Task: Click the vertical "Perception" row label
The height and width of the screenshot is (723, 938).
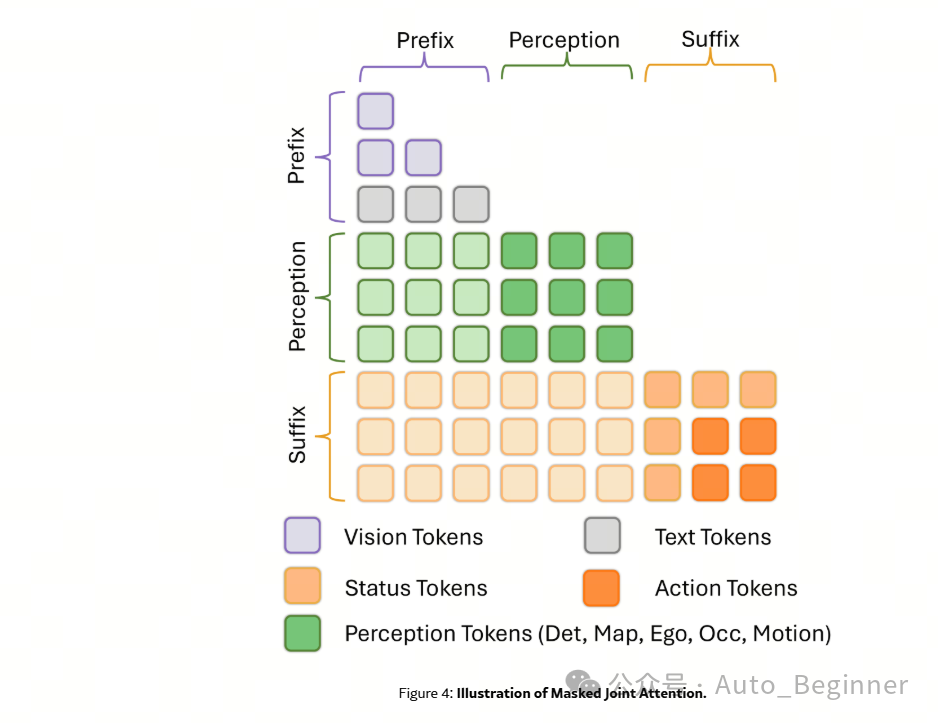Action: coord(297,296)
